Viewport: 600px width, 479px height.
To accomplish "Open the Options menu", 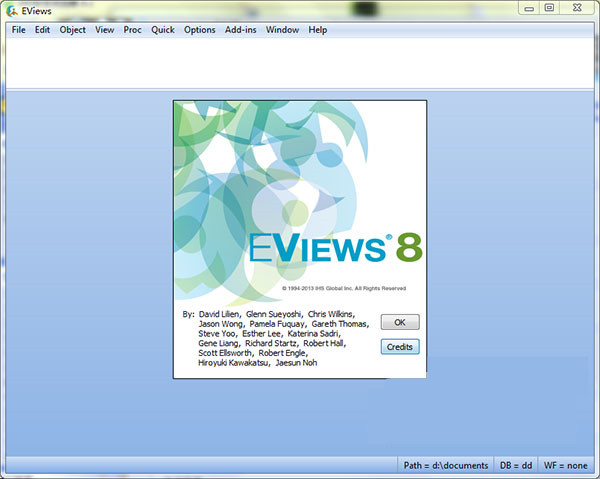I will 199,30.
